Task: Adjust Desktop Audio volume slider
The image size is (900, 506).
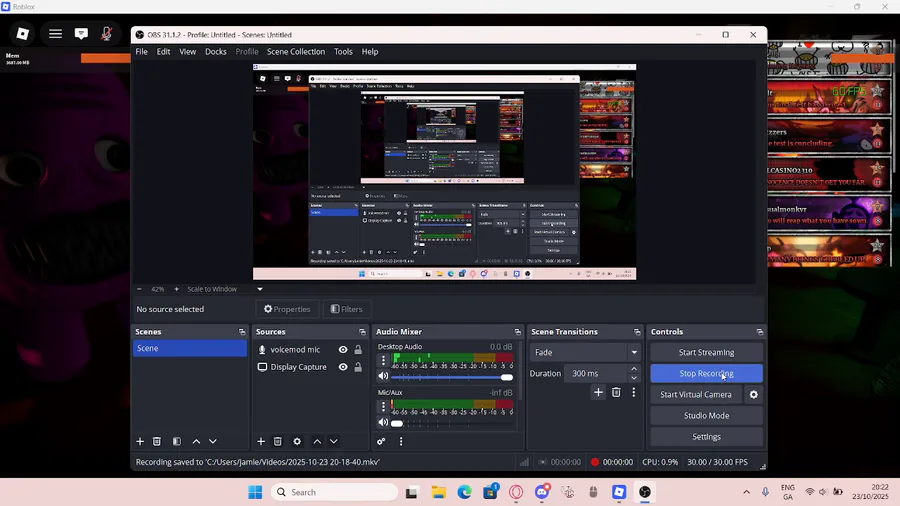Action: click(x=452, y=377)
